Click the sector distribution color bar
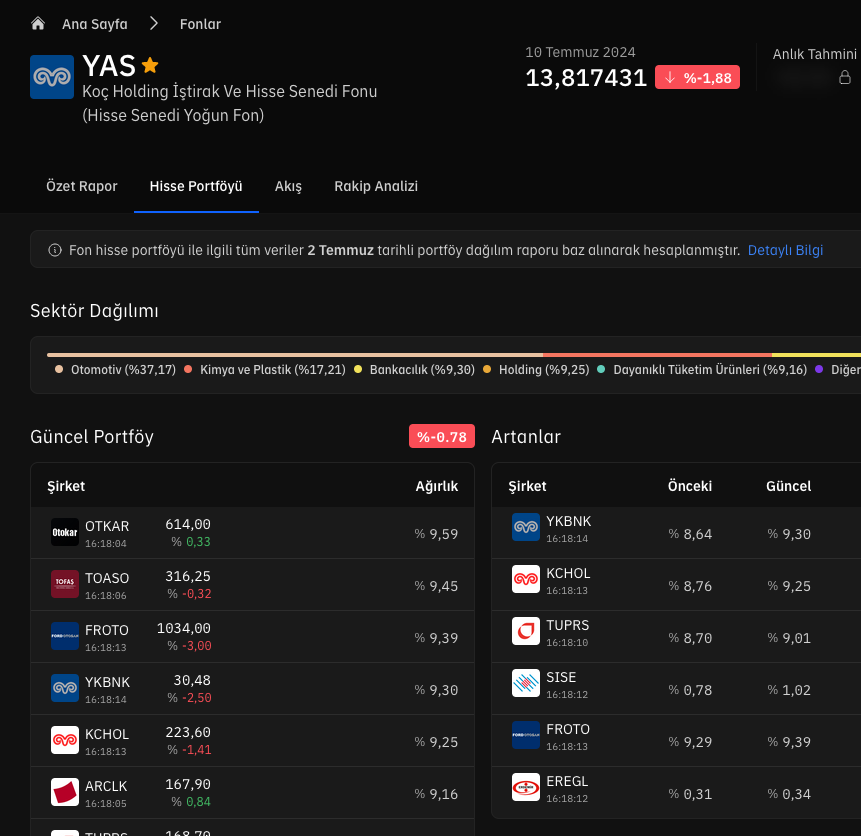The image size is (861, 836). click(x=454, y=355)
